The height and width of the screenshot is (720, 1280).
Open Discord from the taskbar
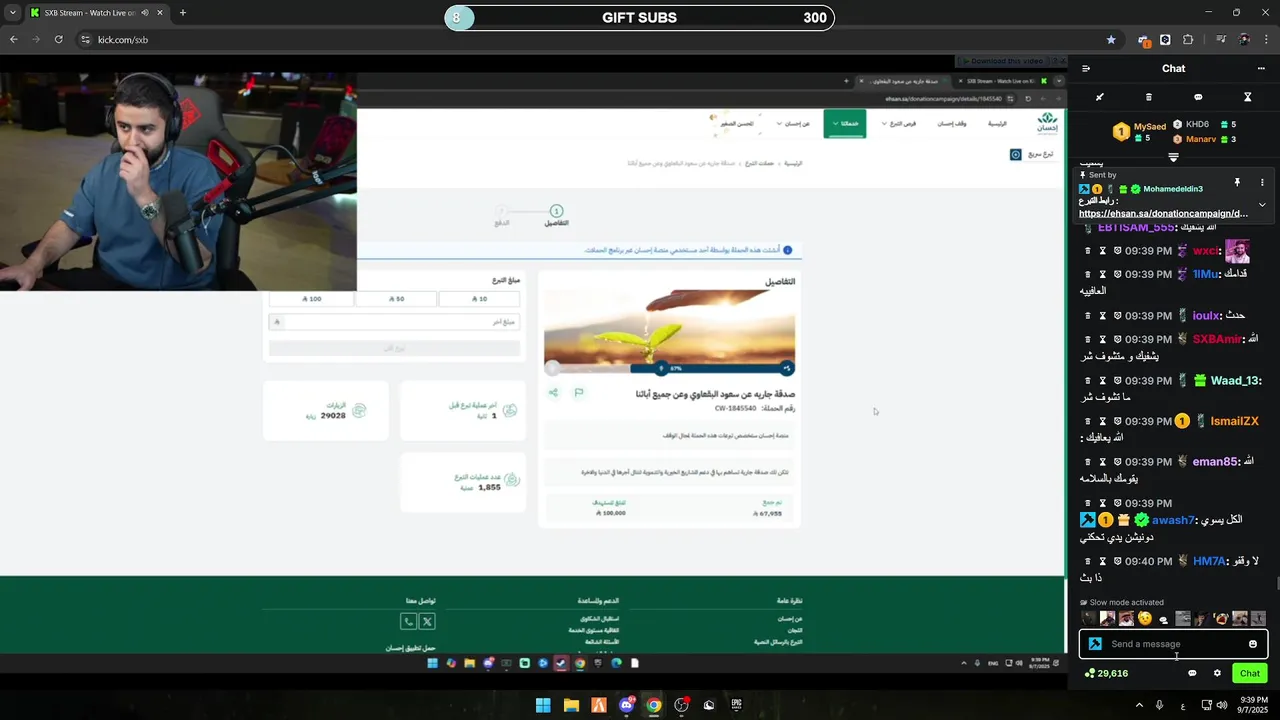coord(626,705)
